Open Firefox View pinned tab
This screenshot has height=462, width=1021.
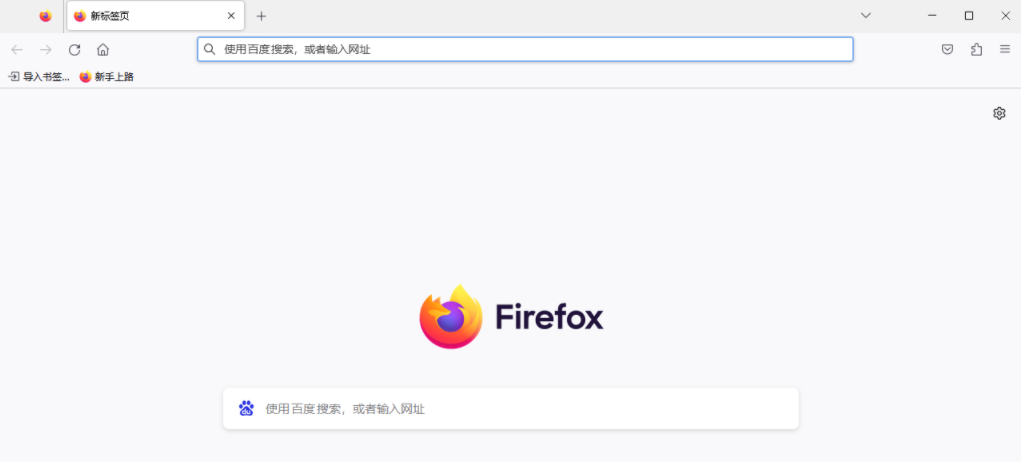(x=45, y=16)
